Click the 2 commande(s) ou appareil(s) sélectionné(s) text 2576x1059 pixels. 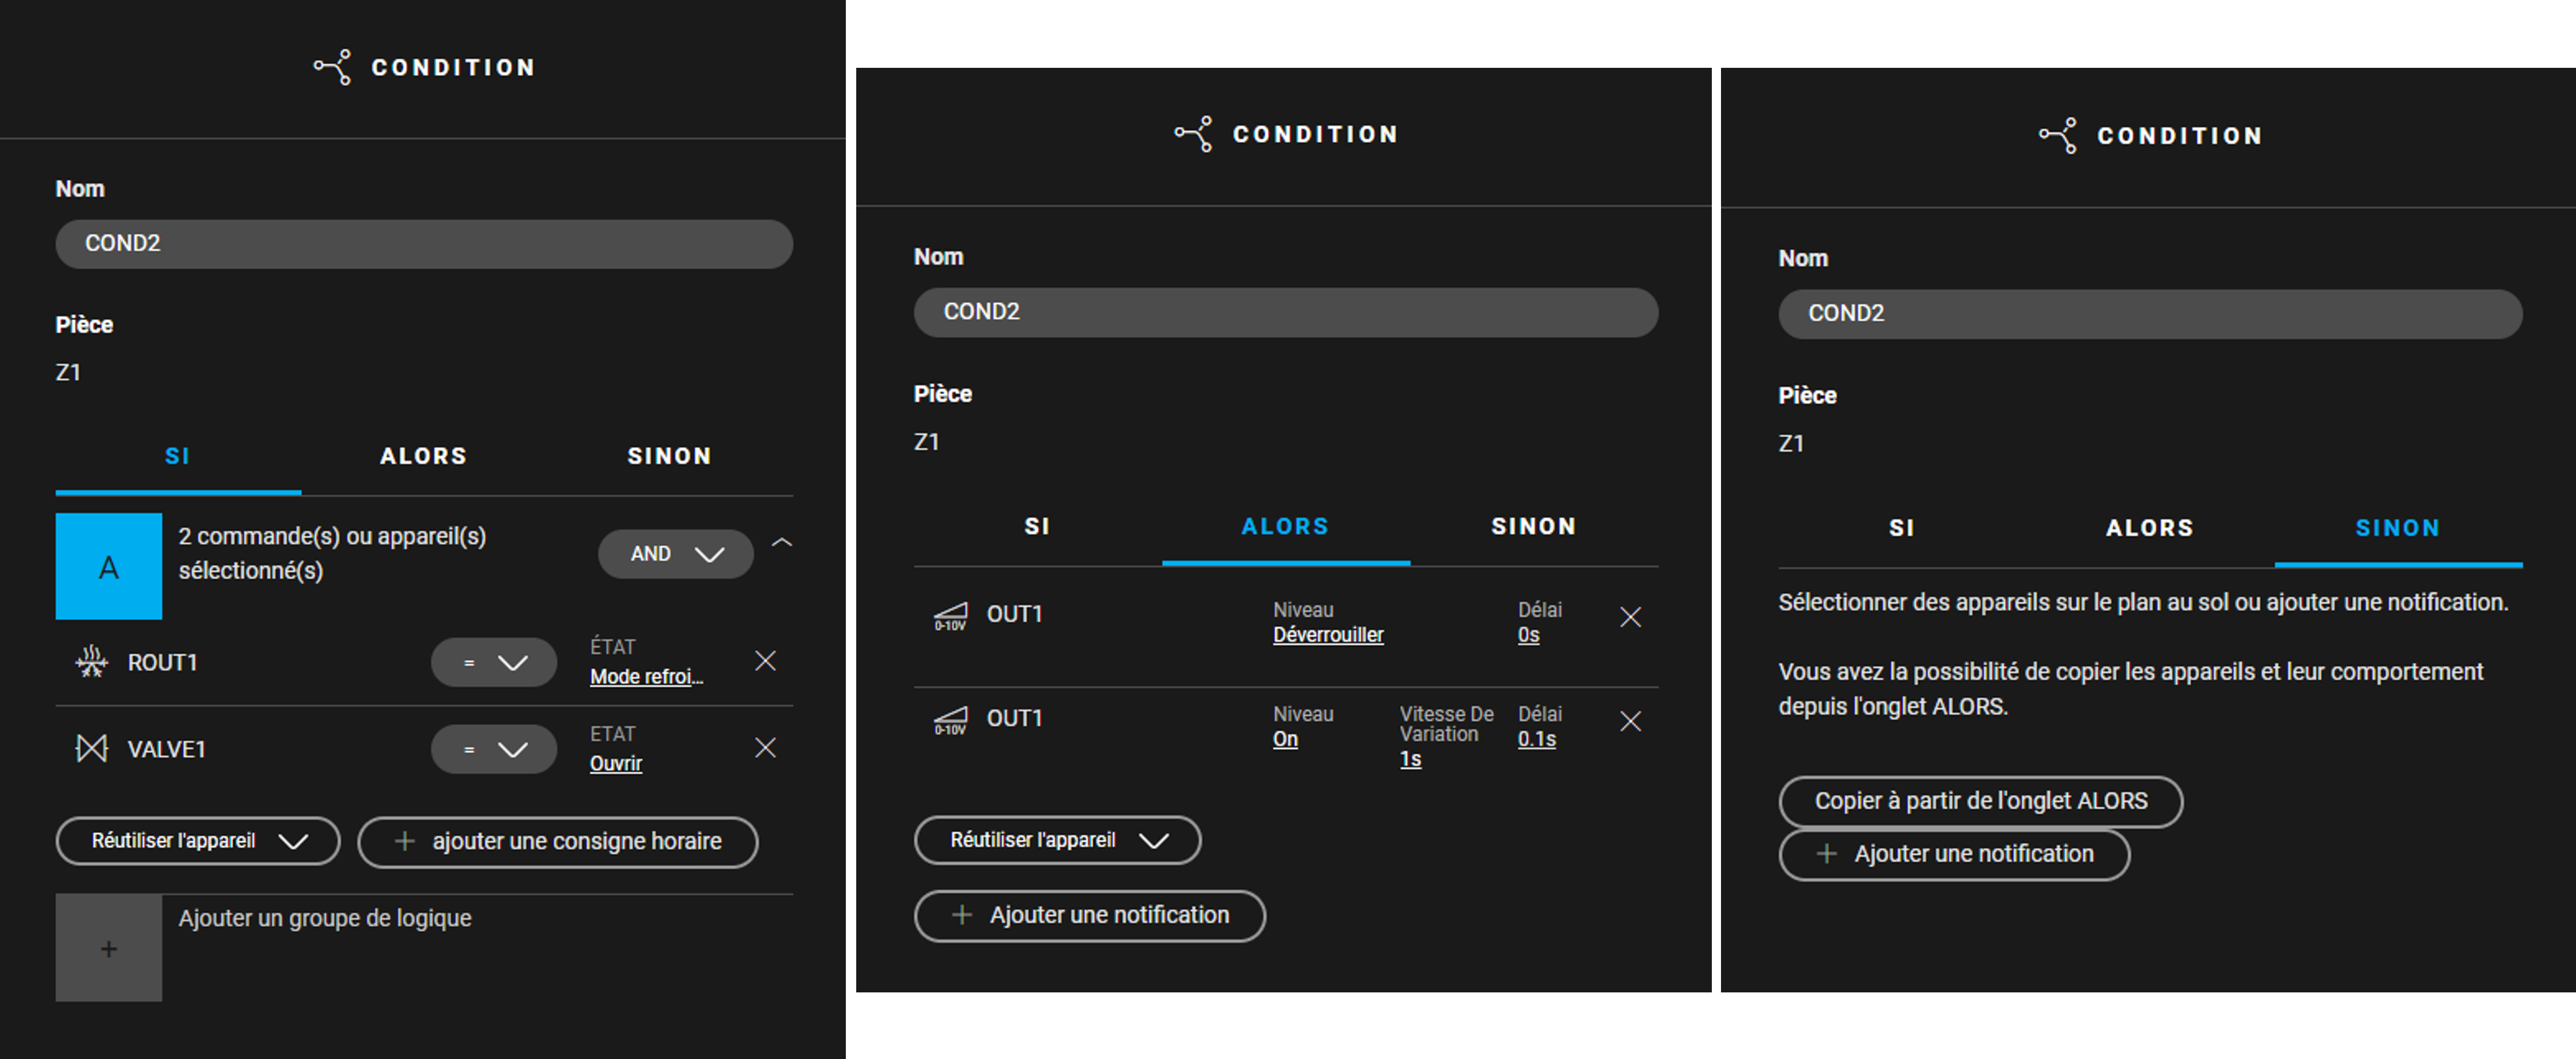coord(332,553)
